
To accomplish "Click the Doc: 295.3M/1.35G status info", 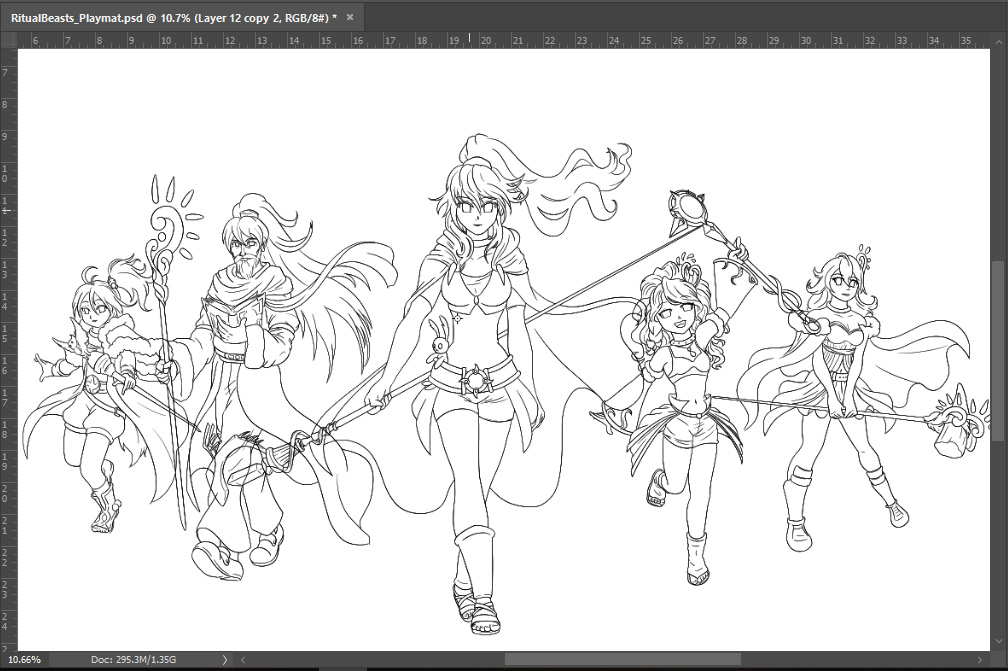I will pos(134,659).
